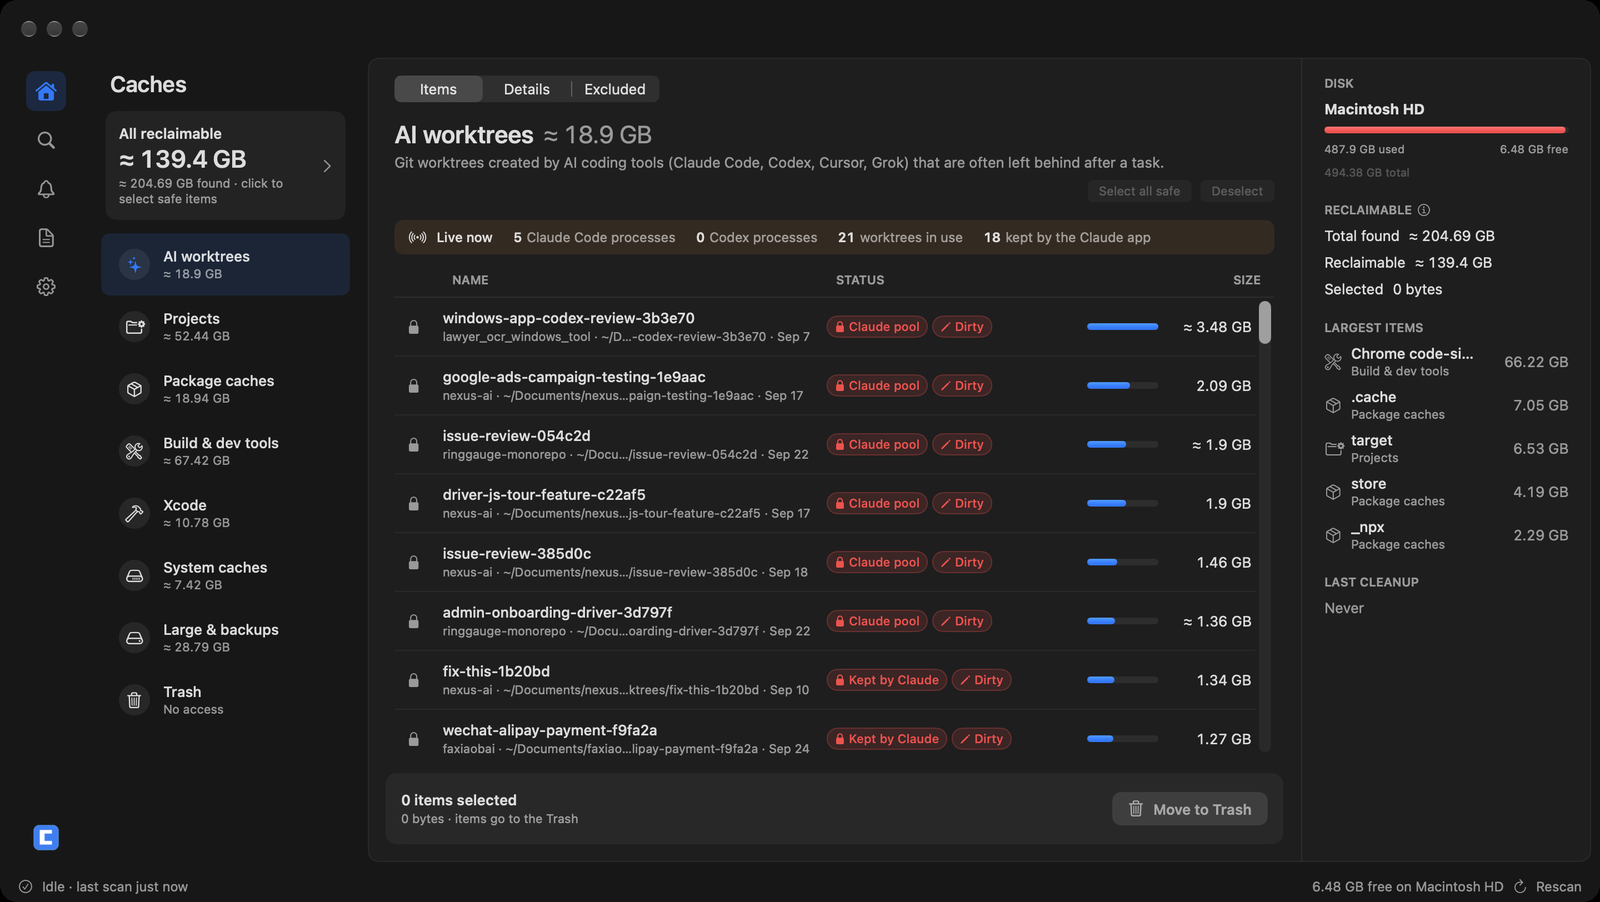
Task: Click the Build & dev tools icon
Action: coord(134,451)
